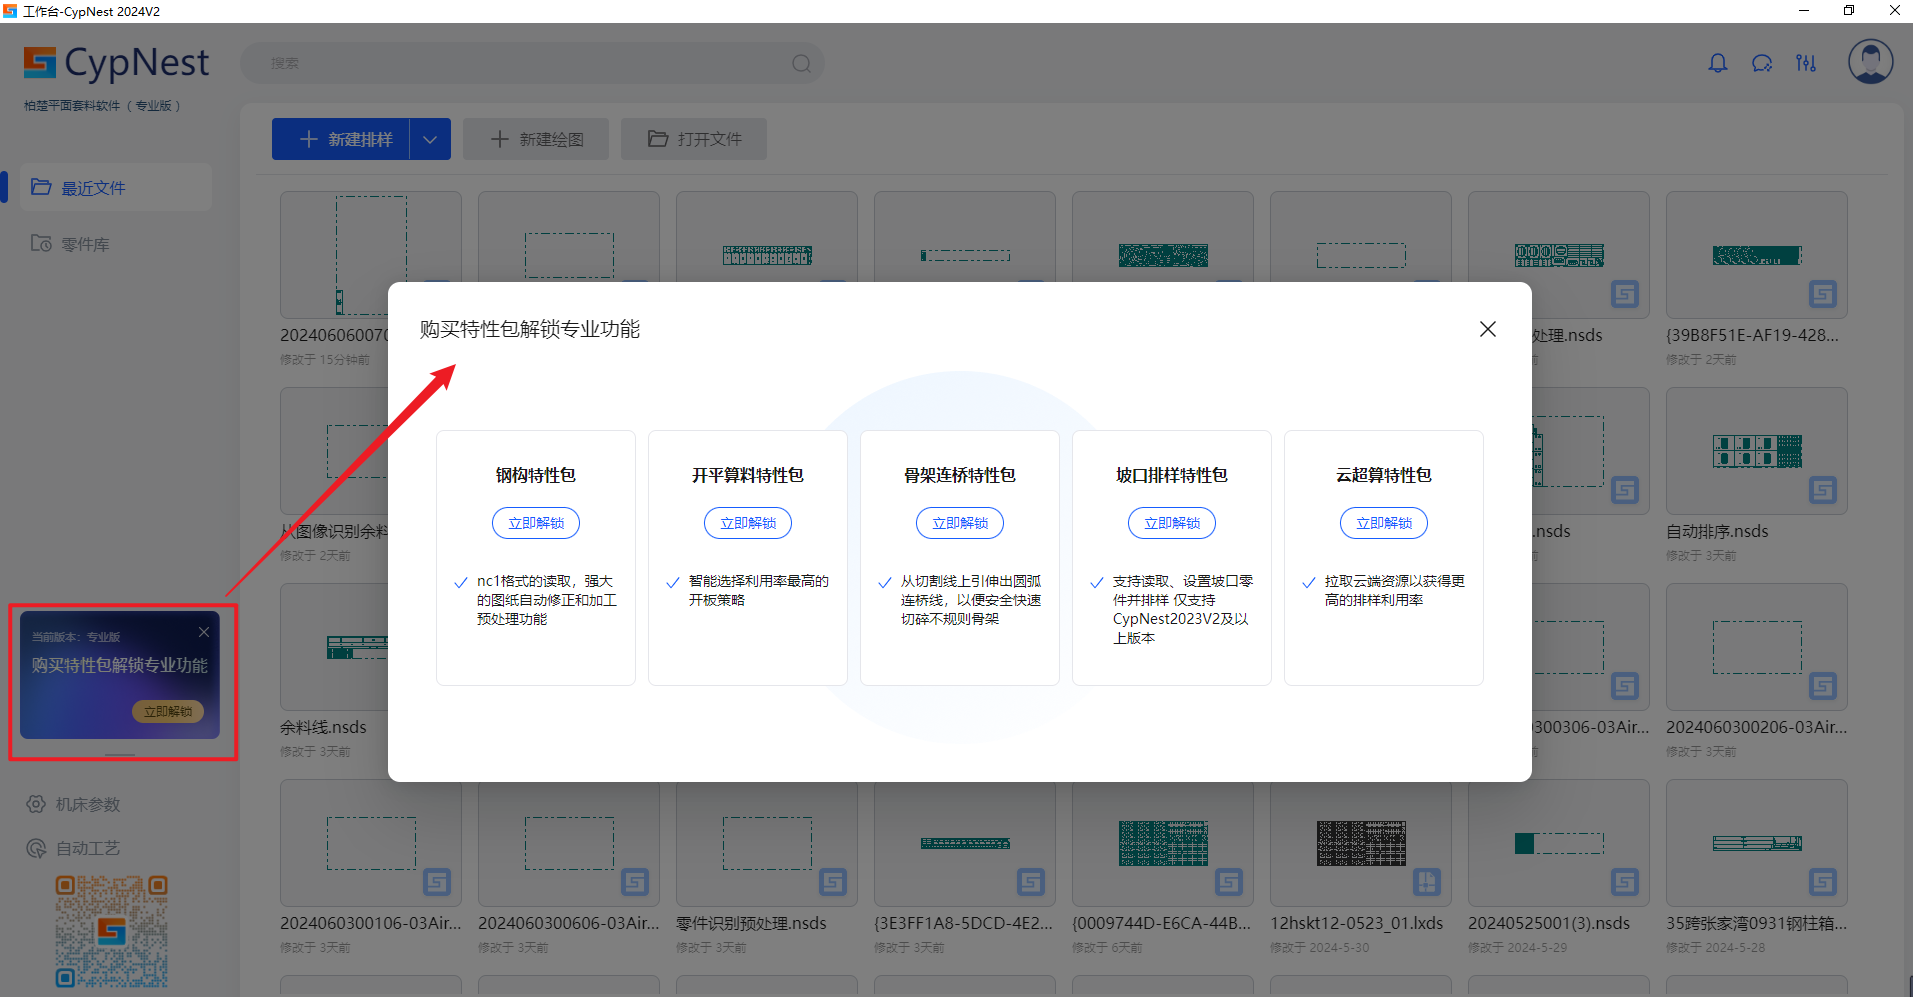Screen dimensions: 1913x997
Task: Open the 自动排序.nsds file thumbnail
Action: coord(1756,451)
